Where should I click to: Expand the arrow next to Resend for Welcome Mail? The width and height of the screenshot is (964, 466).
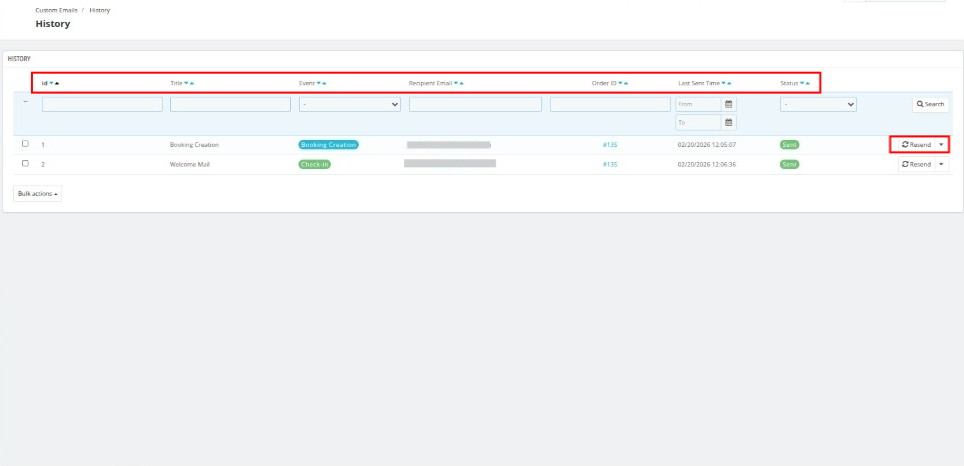[x=941, y=164]
